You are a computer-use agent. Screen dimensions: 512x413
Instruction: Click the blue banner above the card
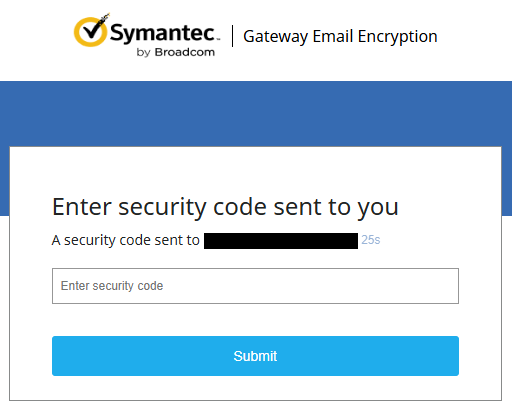(256, 113)
